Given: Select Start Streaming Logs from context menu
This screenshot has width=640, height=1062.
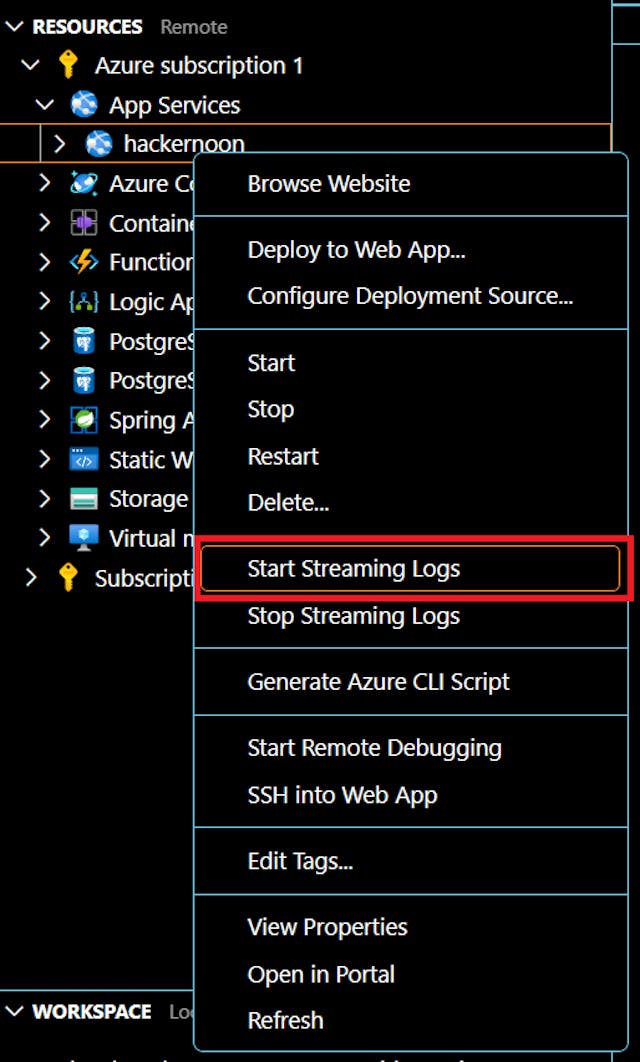Looking at the screenshot, I should [x=353, y=569].
